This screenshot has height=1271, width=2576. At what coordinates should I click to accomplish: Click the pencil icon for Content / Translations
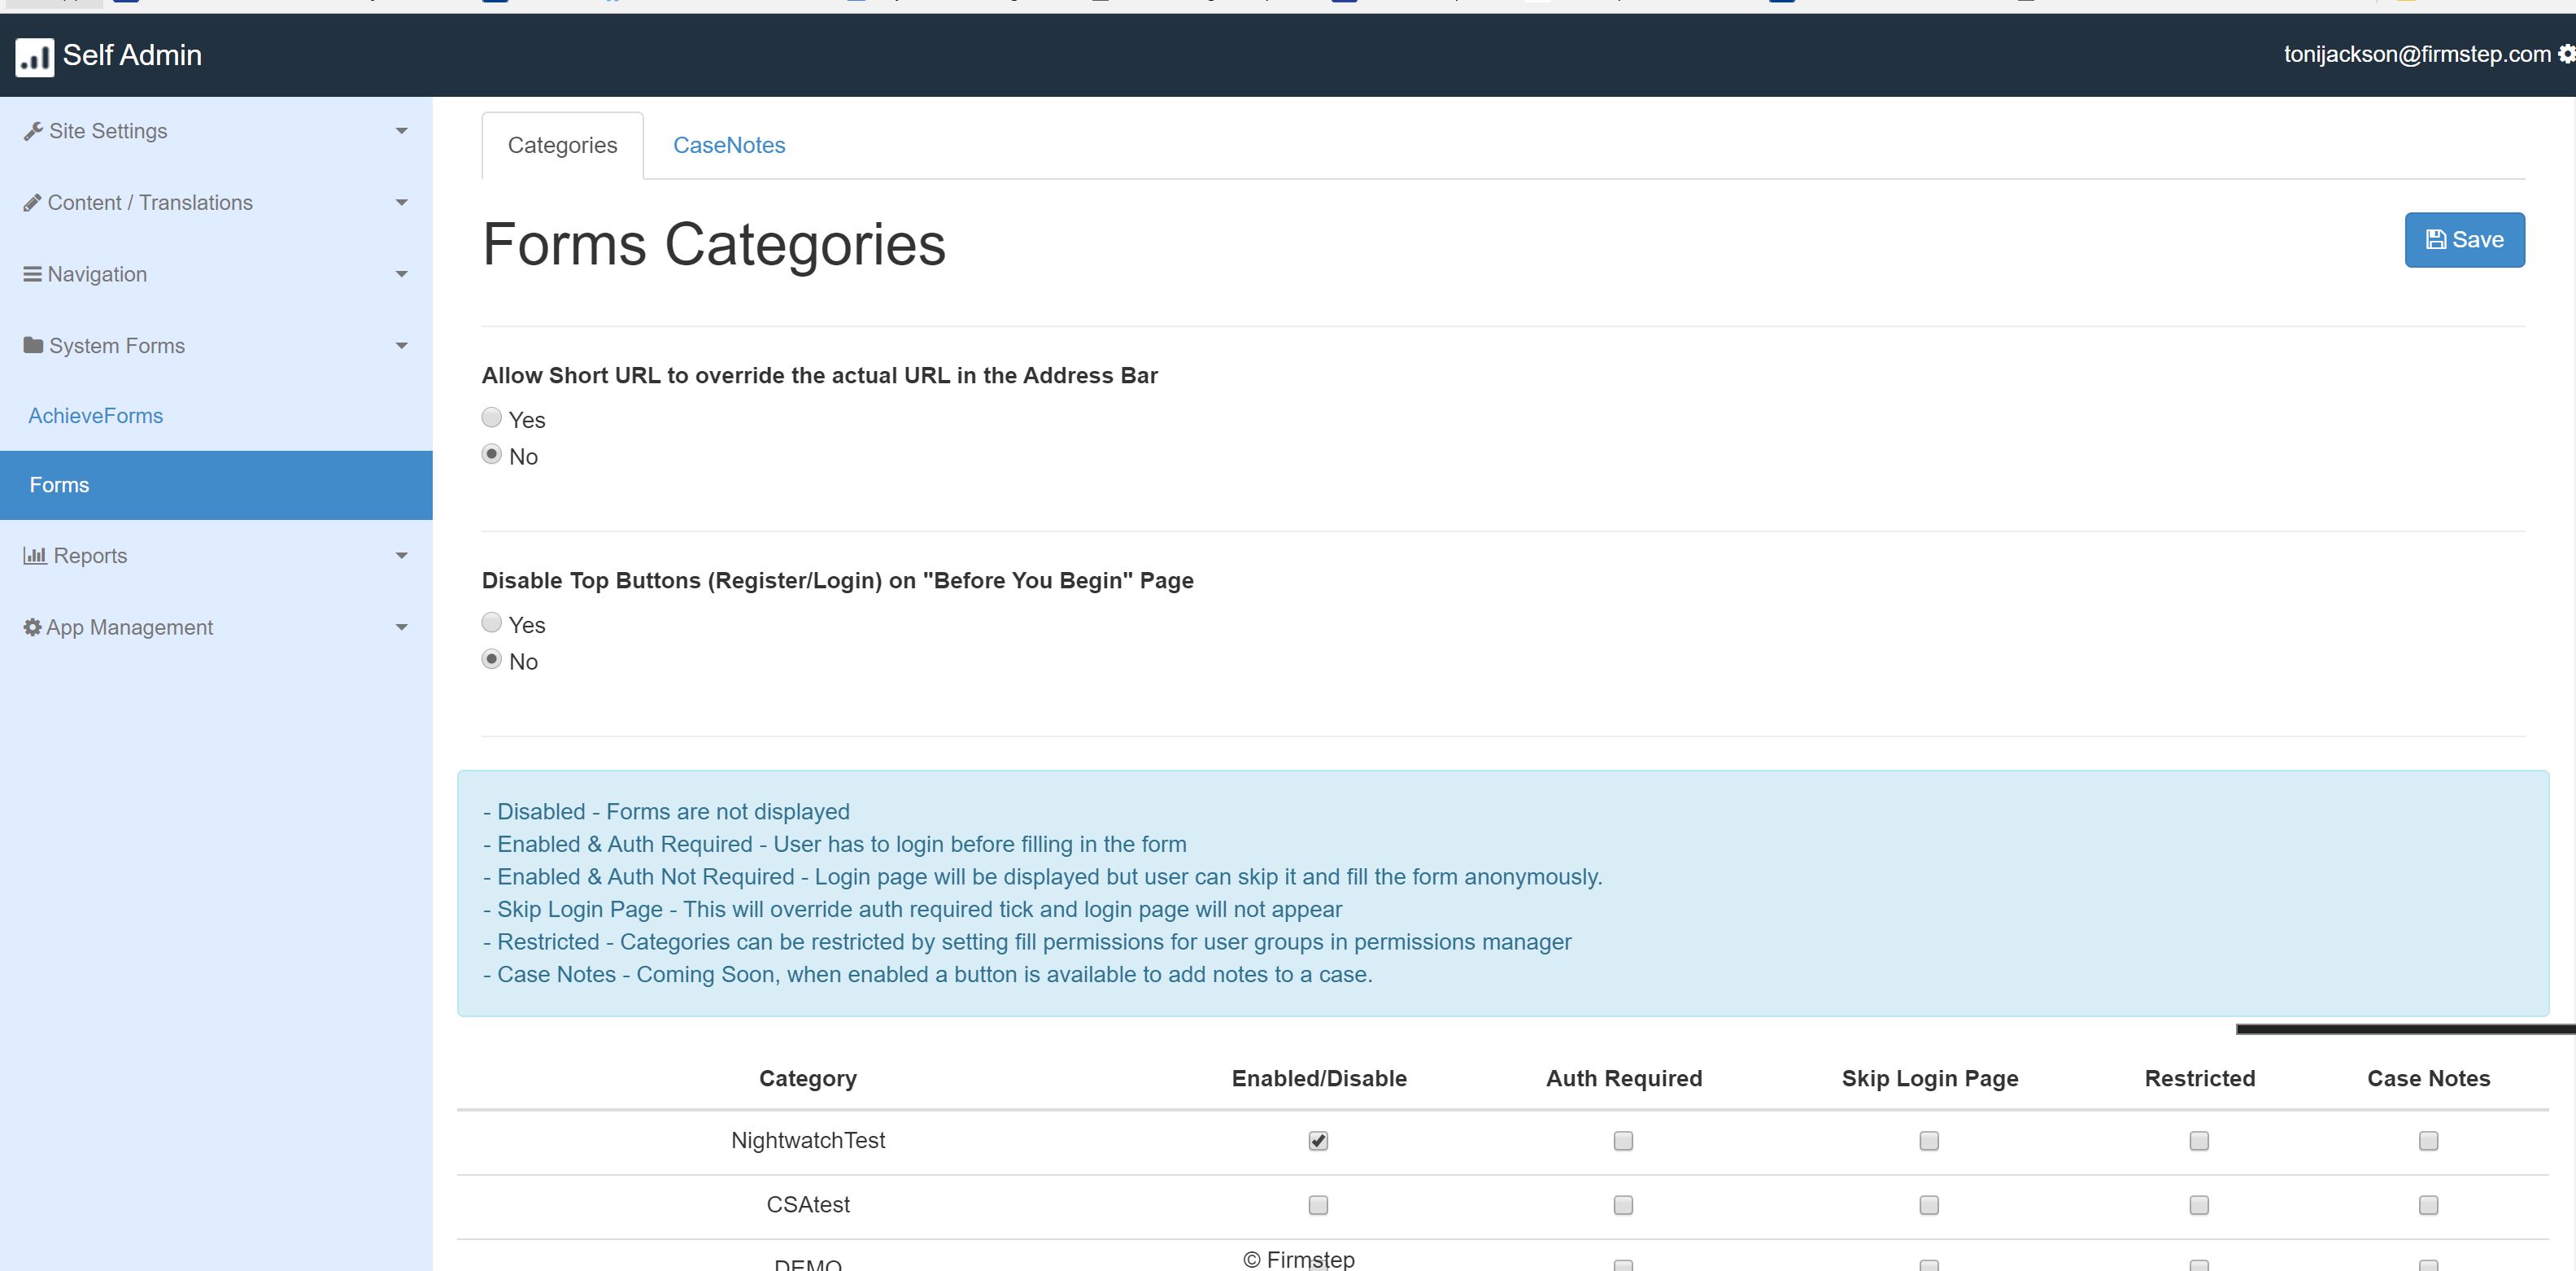32,203
